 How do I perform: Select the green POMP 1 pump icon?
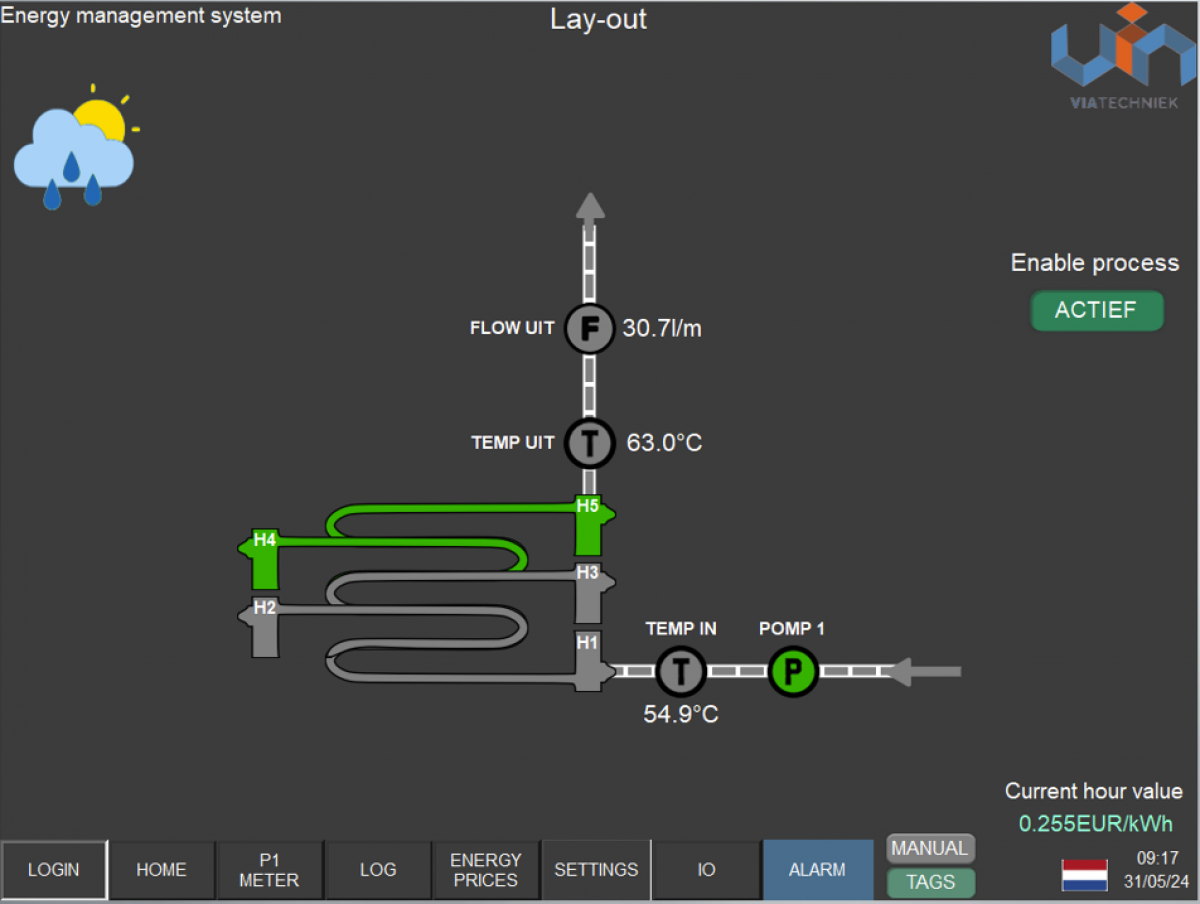click(794, 670)
